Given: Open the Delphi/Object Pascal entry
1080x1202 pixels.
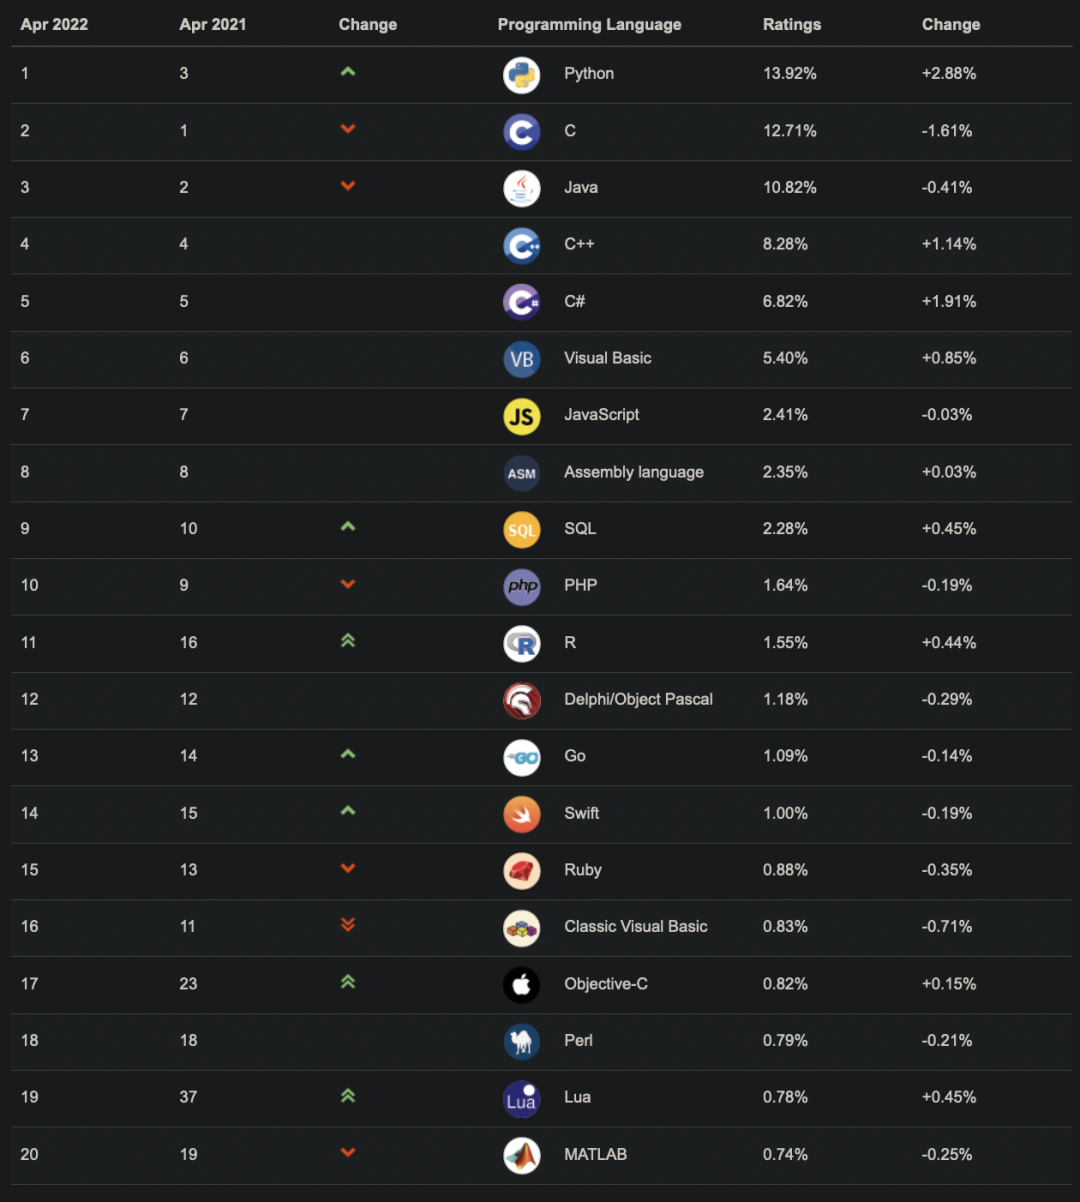Looking at the screenshot, I should coord(639,699).
